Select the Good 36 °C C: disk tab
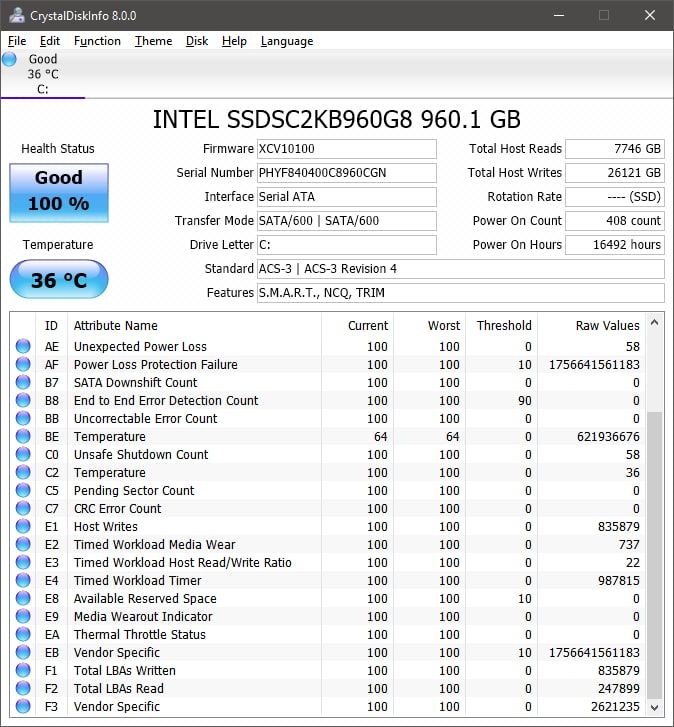674x727 pixels. point(43,74)
